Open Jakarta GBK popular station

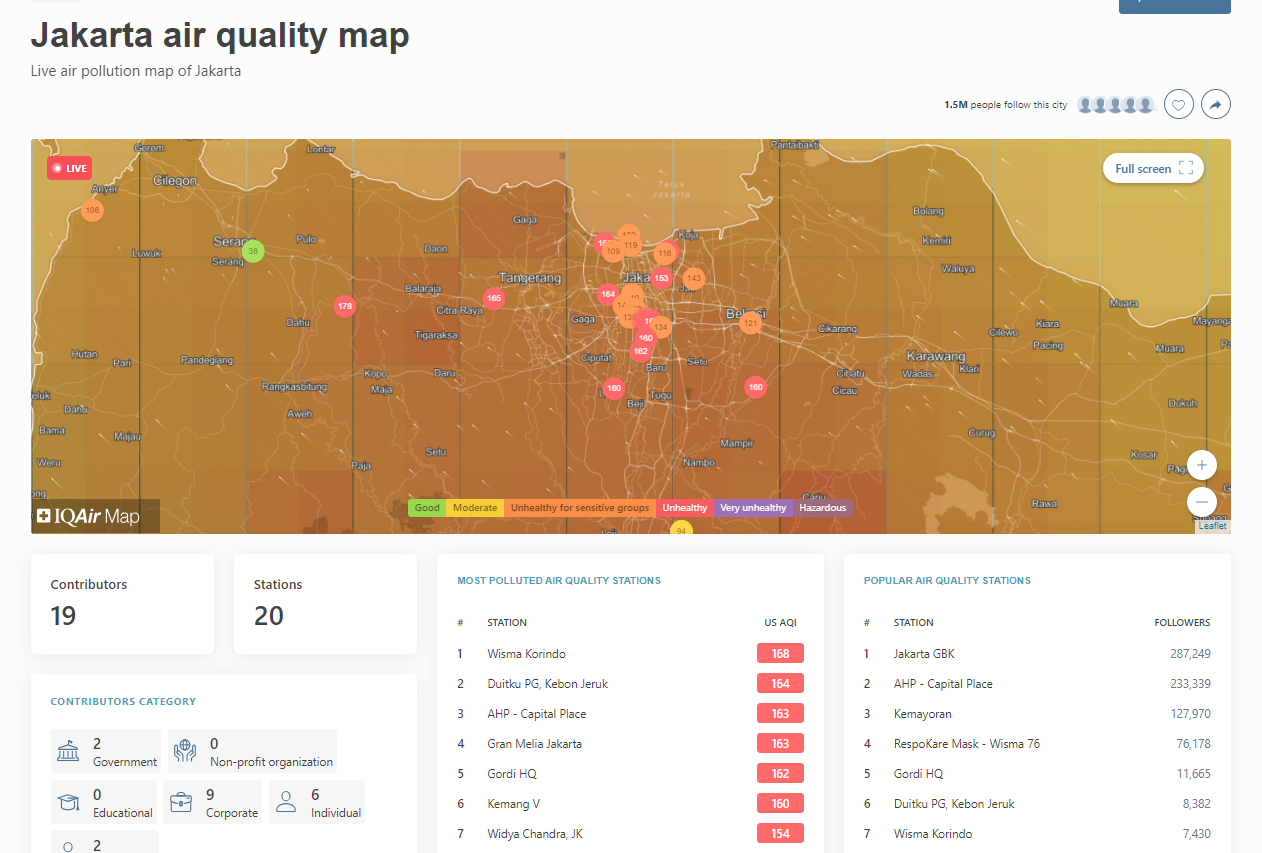[924, 654]
